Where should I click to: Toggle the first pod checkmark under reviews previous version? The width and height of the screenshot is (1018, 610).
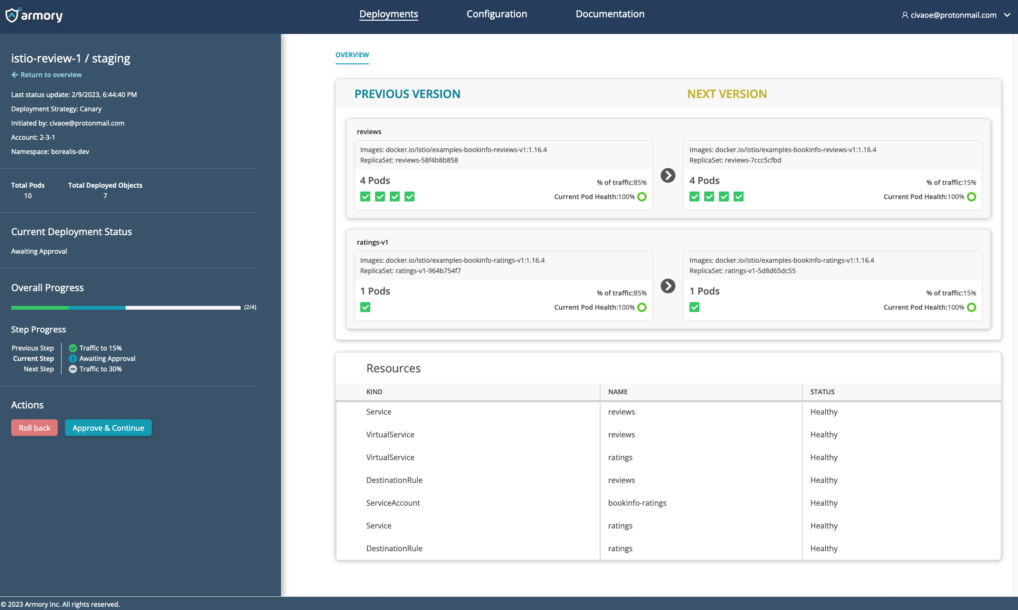pyautogui.click(x=366, y=196)
